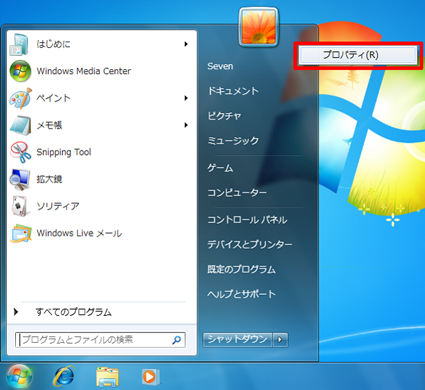Open shutdown options arrow button
This screenshot has width=425, height=390.
pyautogui.click(x=280, y=340)
